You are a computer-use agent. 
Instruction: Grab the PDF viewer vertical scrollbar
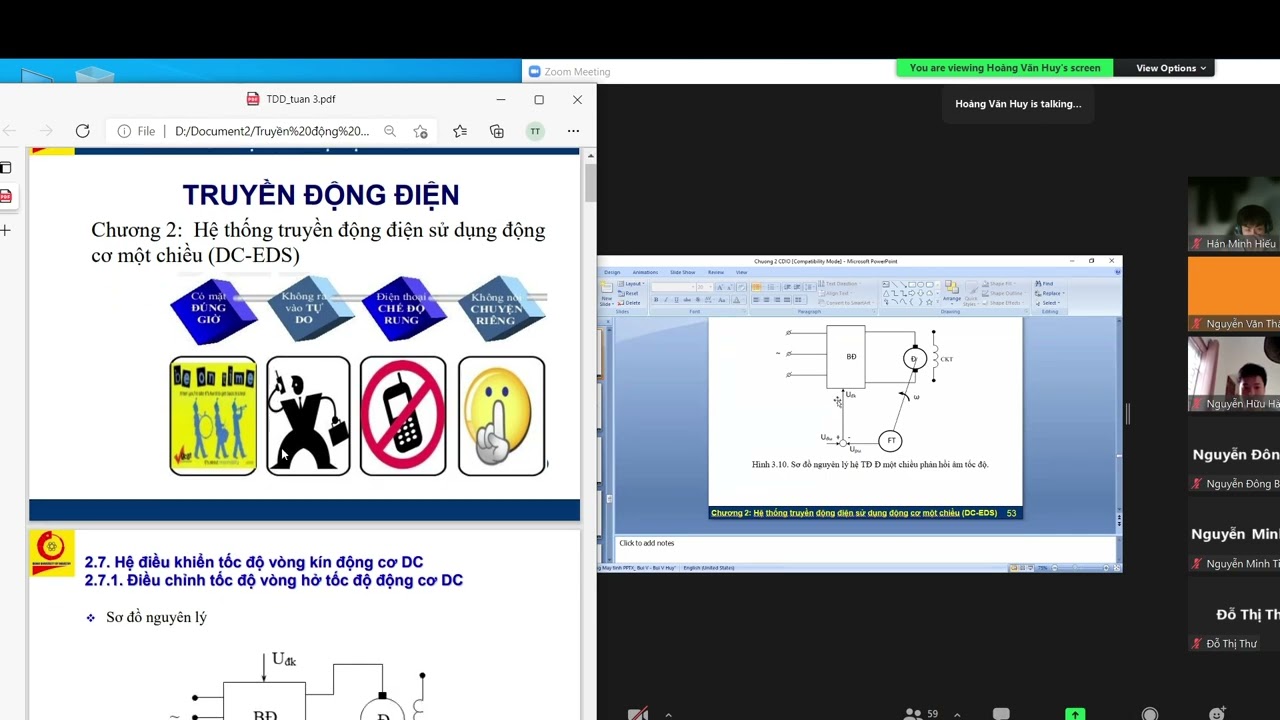click(x=591, y=185)
